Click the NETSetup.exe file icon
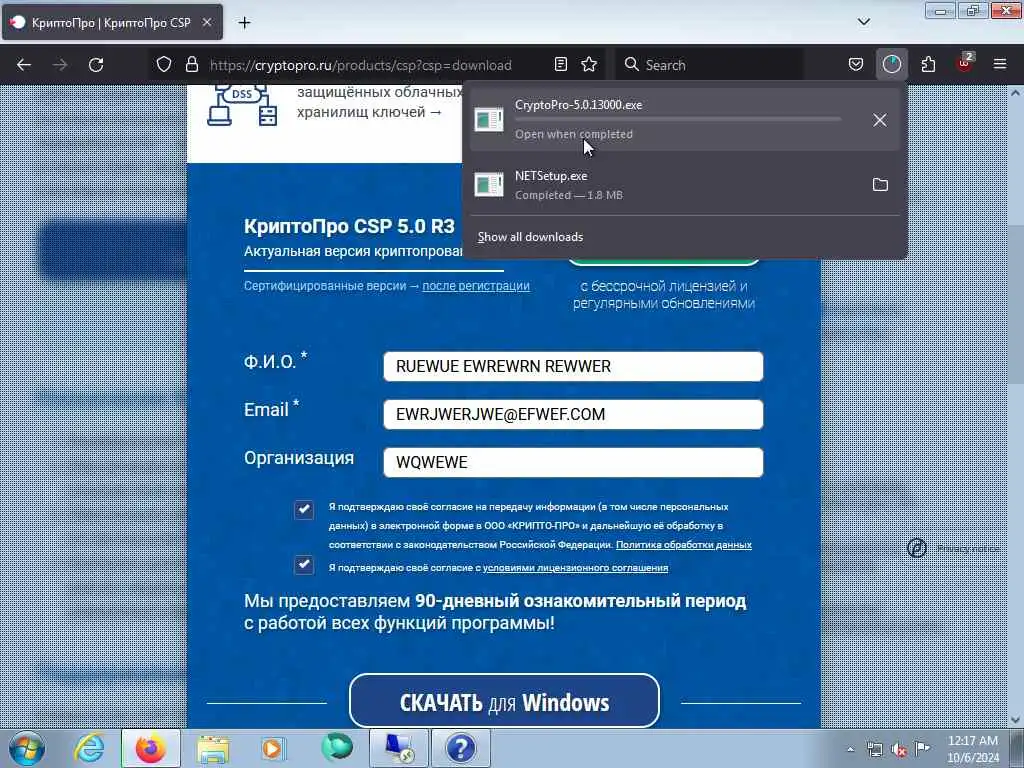This screenshot has height=768, width=1024. (x=488, y=185)
